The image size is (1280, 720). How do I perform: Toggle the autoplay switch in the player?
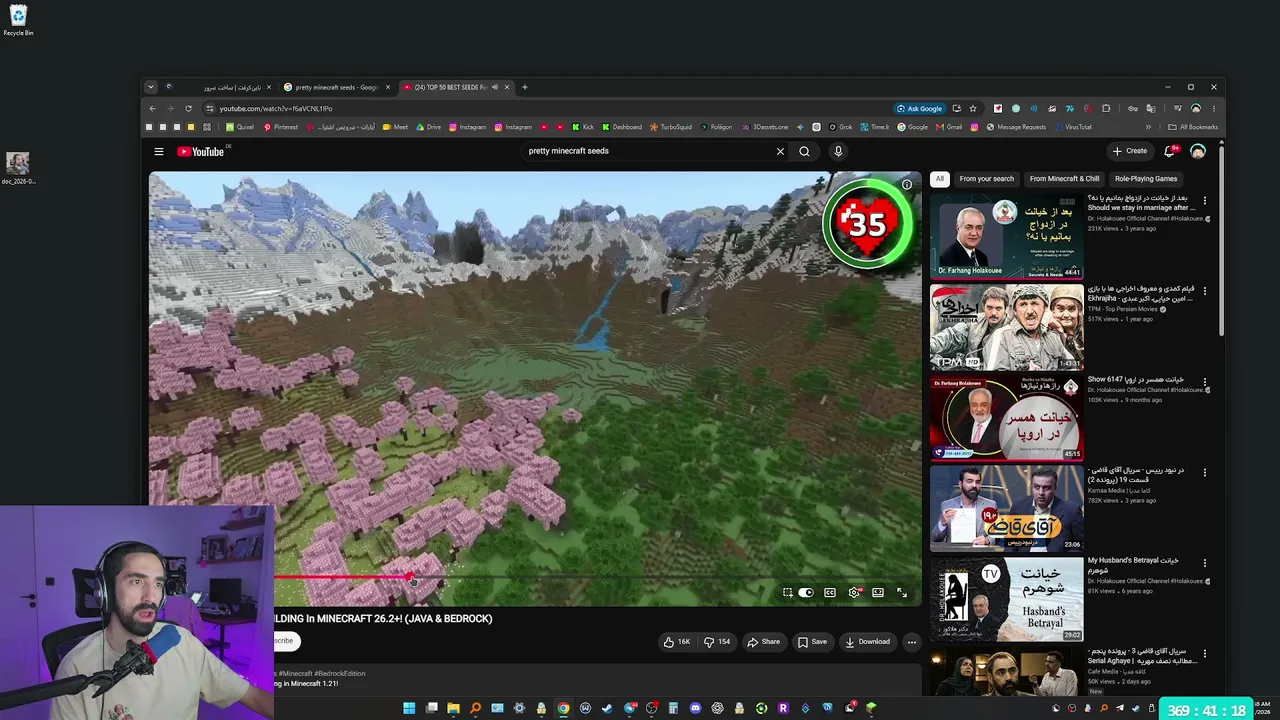[806, 593]
